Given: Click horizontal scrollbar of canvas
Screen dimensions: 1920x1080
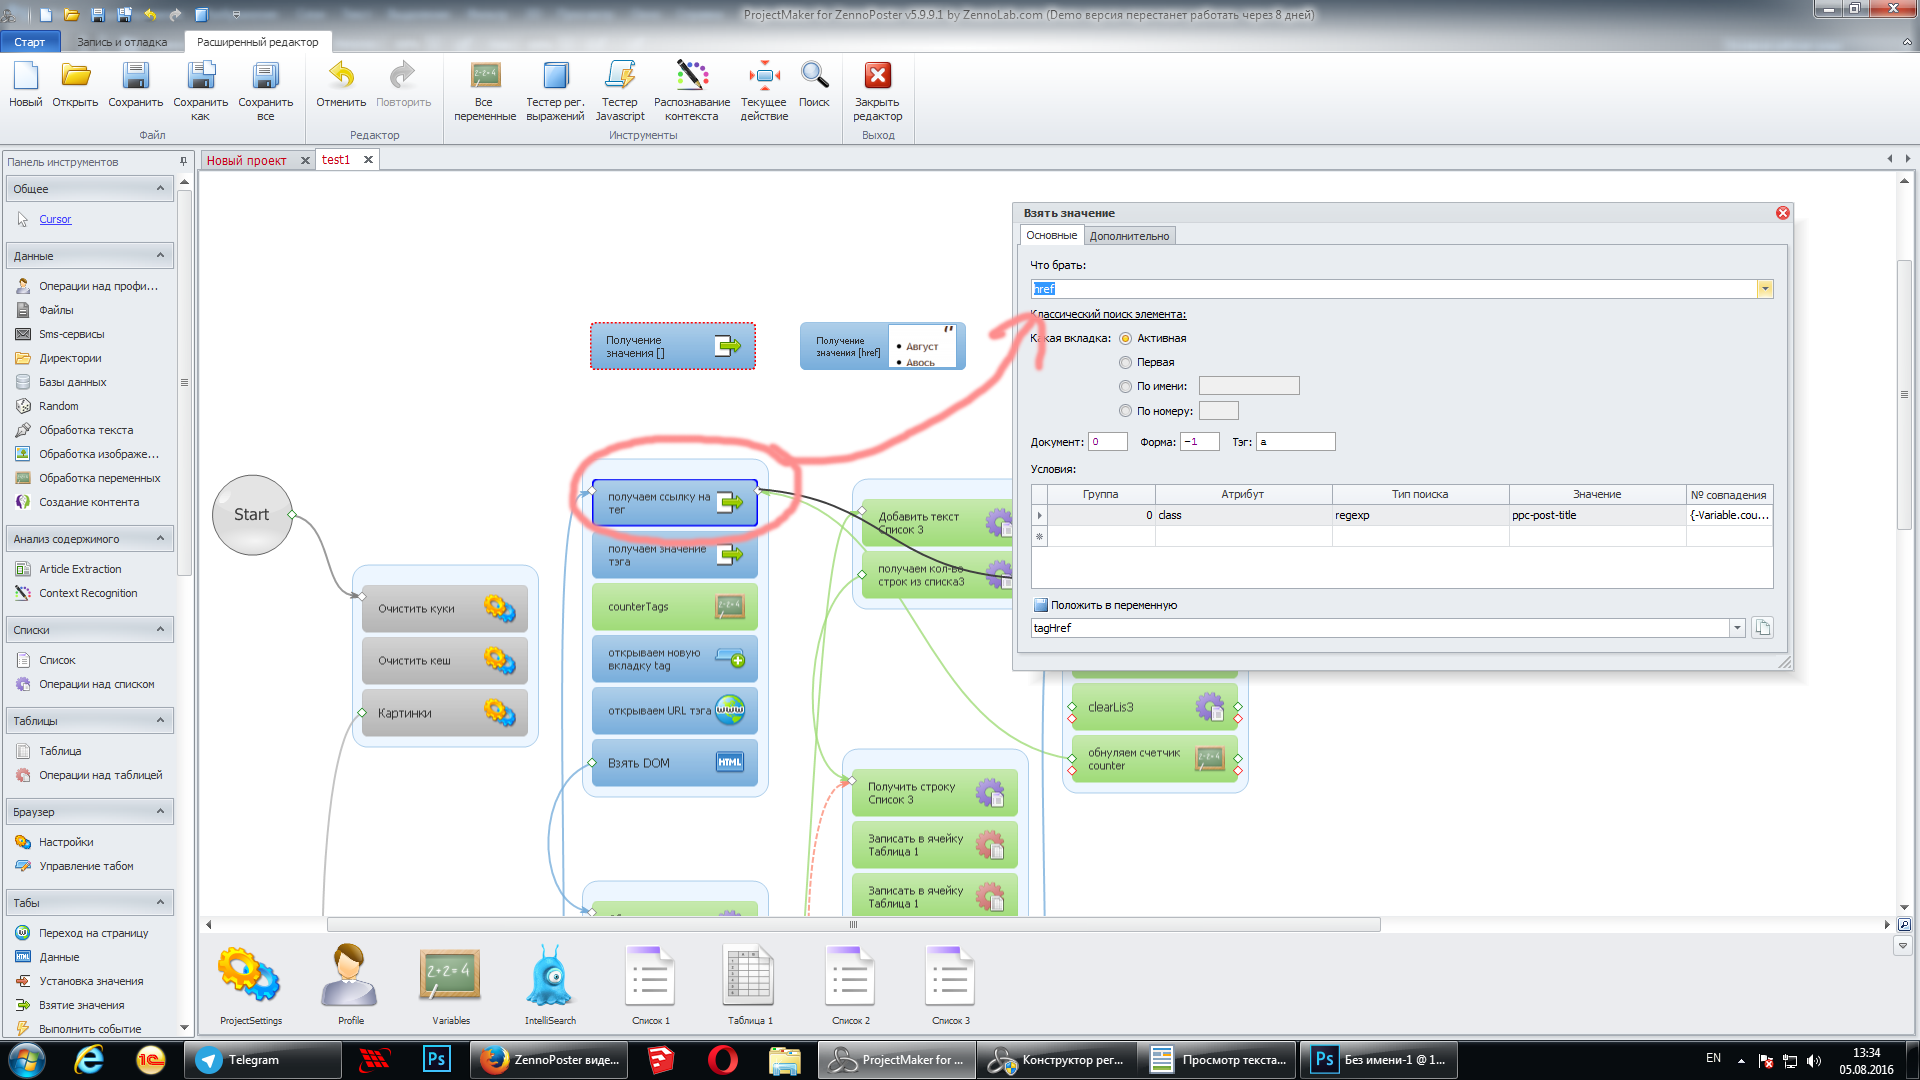Looking at the screenshot, I should point(853,925).
